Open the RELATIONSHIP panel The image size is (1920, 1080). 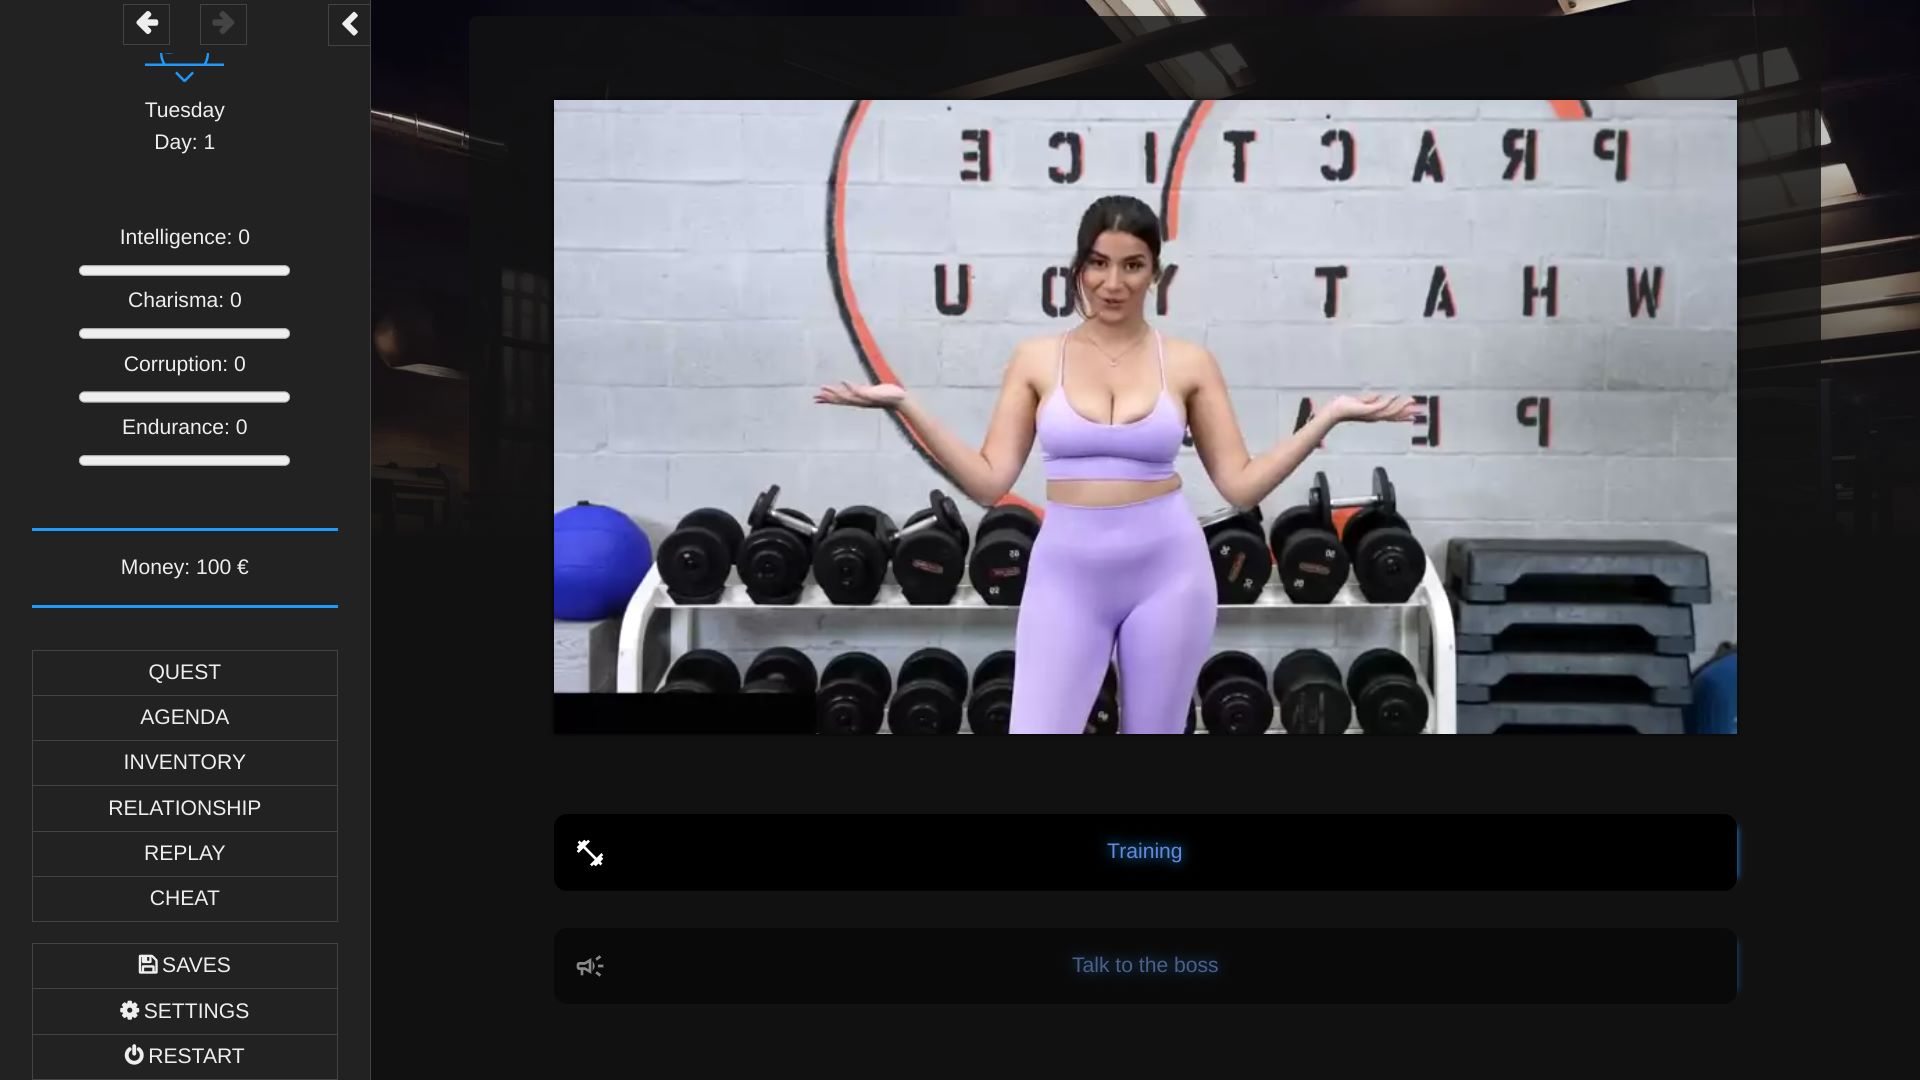(x=184, y=808)
